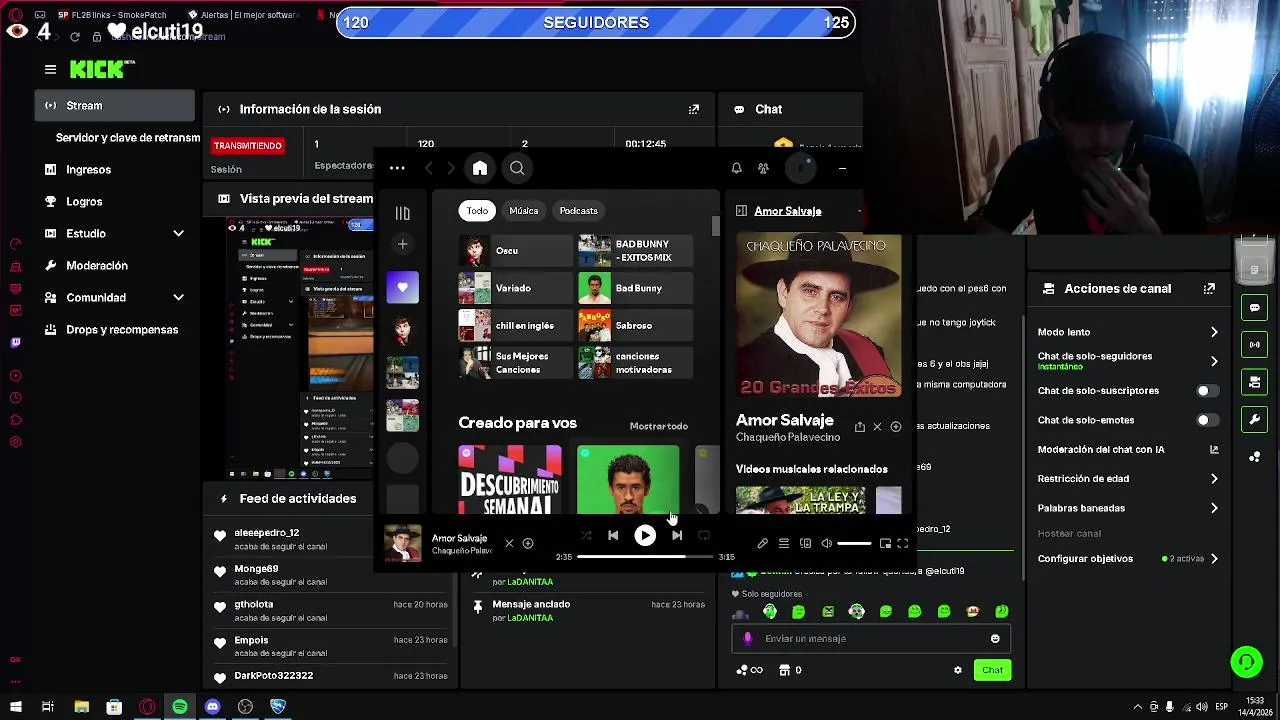Open the Spotify search icon
The height and width of the screenshot is (720, 1280).
tap(517, 168)
